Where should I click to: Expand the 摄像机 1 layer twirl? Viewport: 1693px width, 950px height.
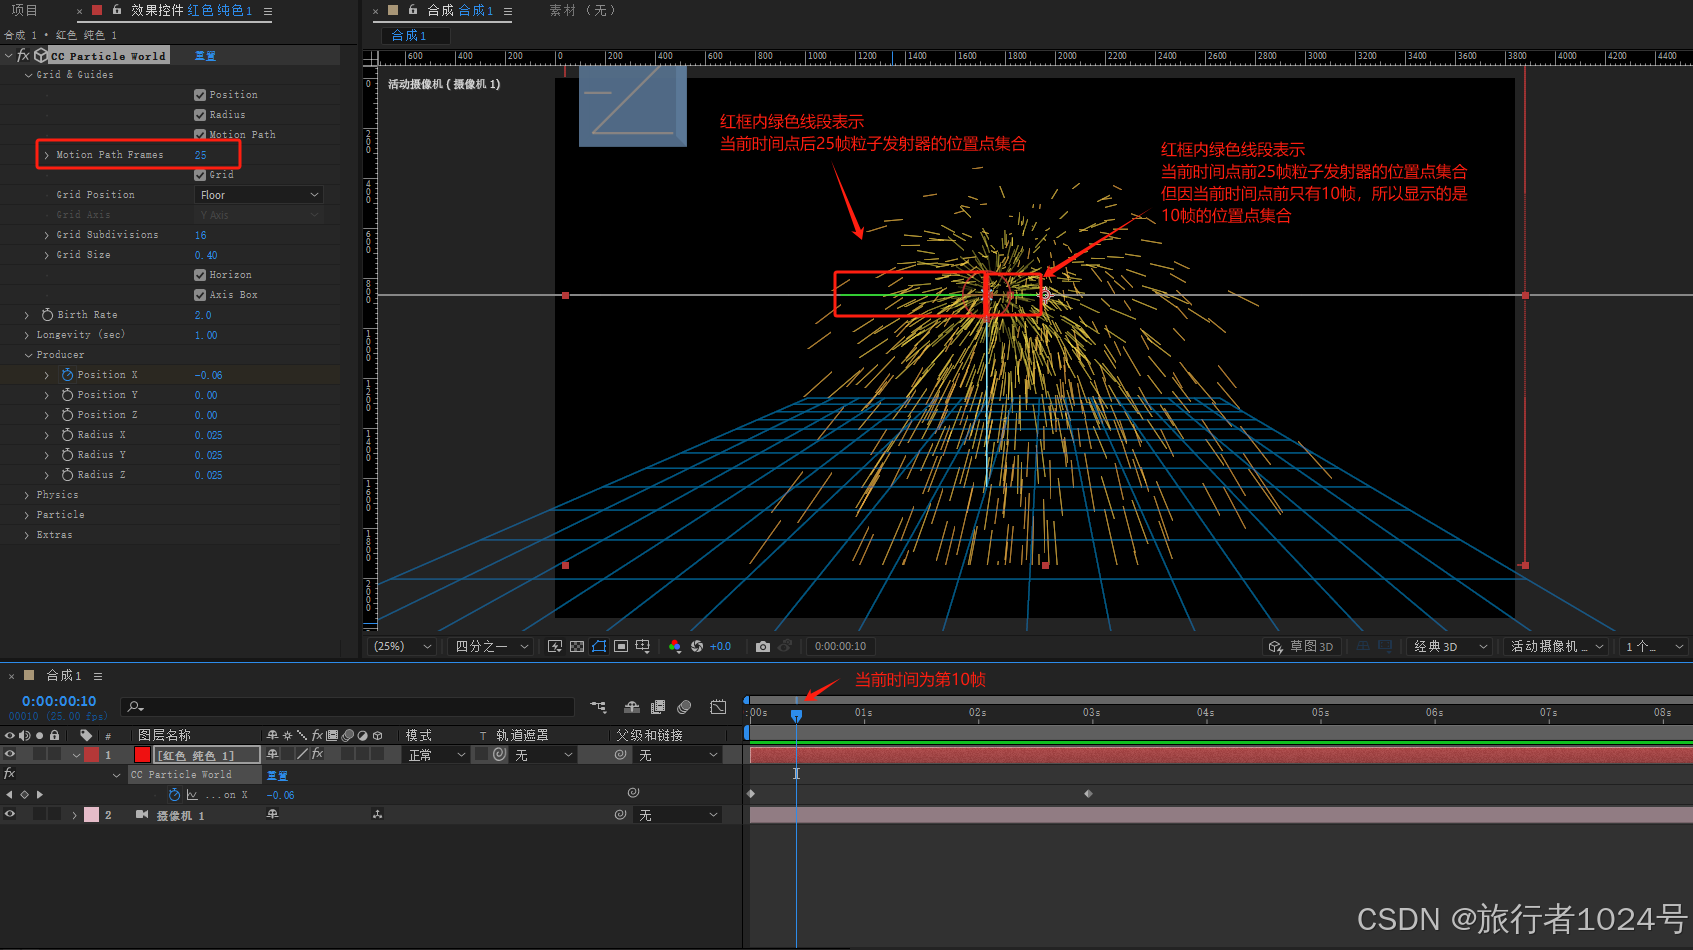(x=75, y=815)
